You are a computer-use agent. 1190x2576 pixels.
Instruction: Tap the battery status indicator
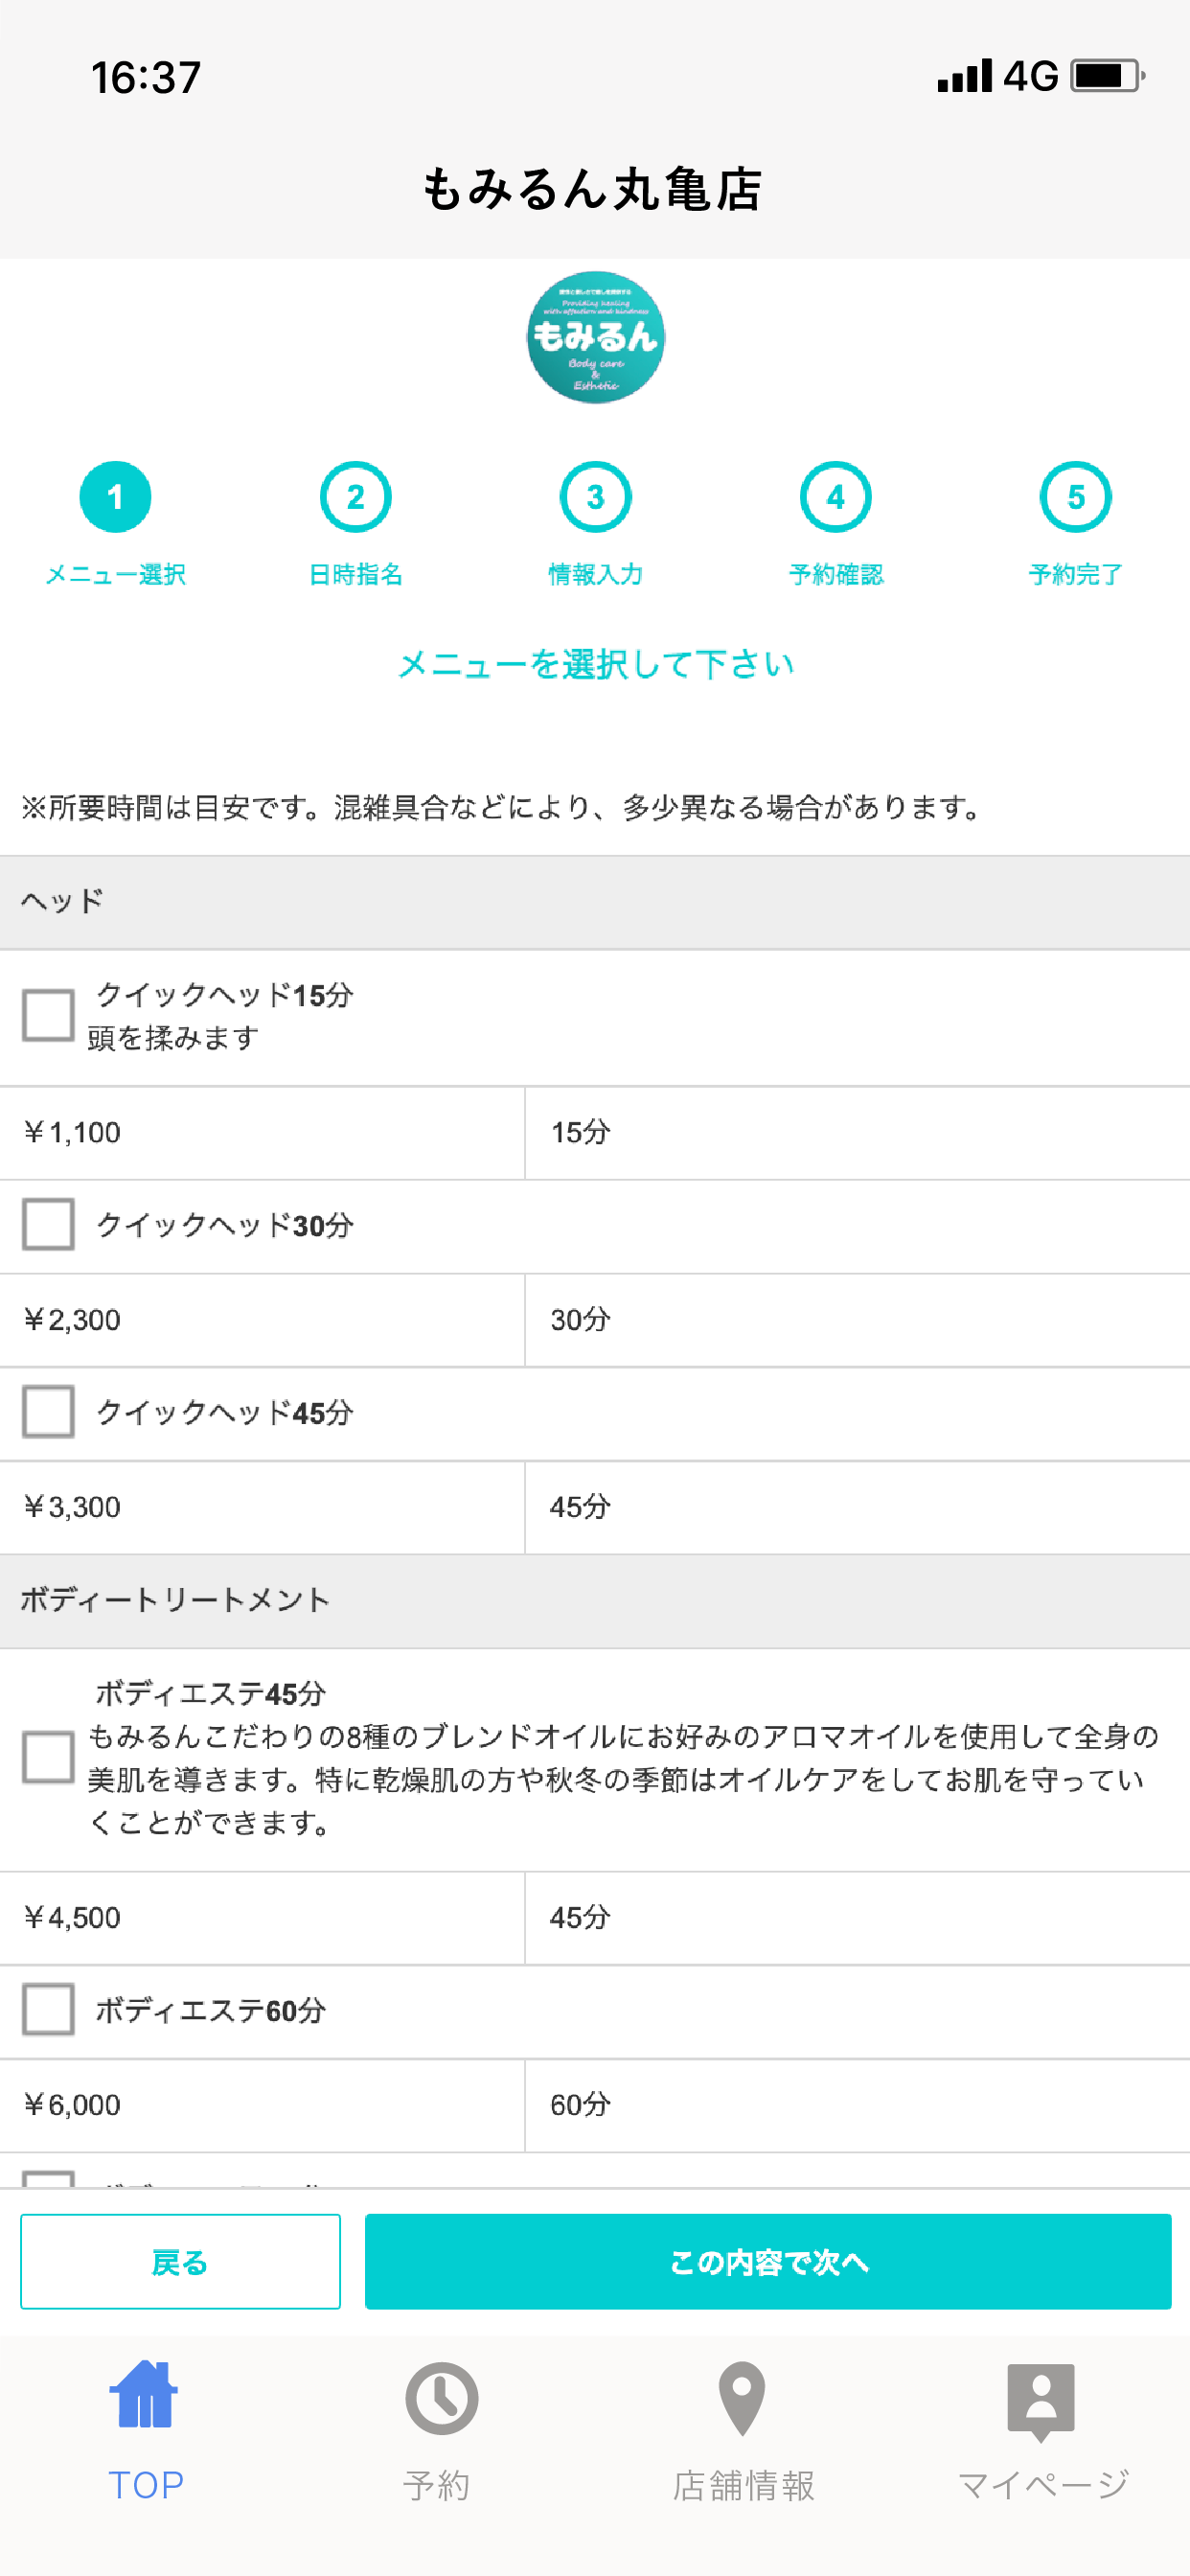click(x=1107, y=76)
